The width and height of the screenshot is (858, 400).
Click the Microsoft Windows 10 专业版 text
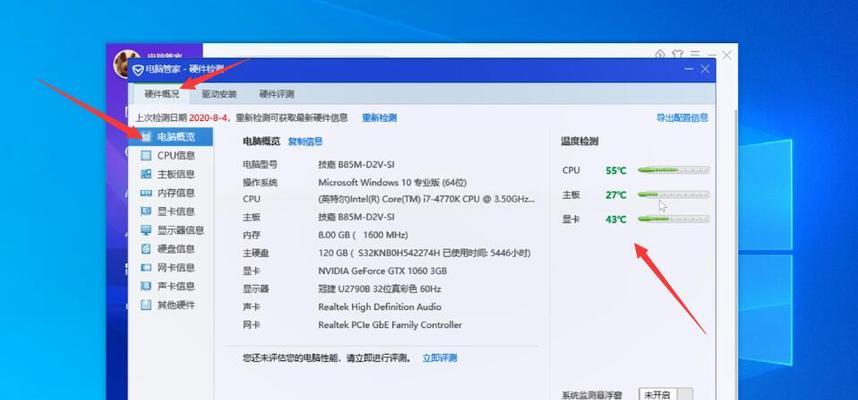pos(392,182)
